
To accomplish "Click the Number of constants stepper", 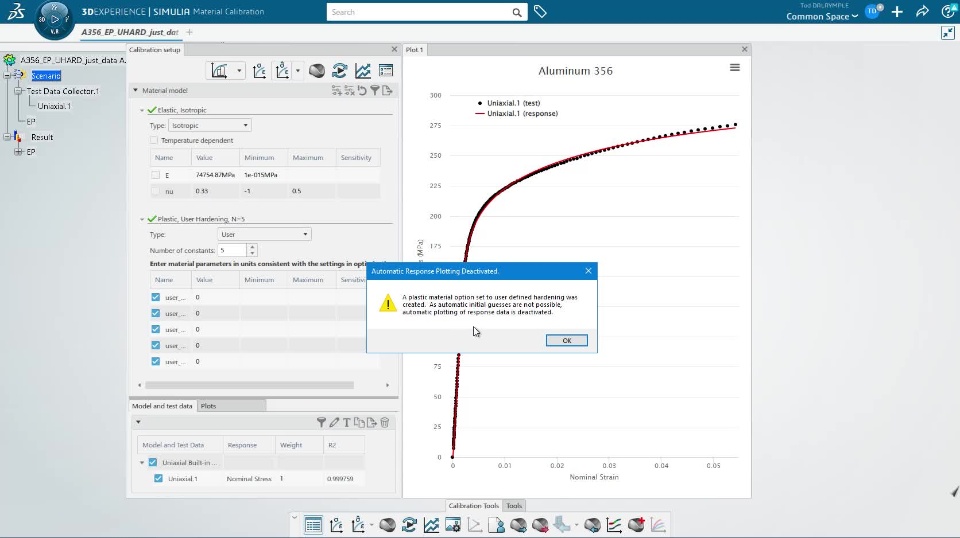I will coord(252,250).
